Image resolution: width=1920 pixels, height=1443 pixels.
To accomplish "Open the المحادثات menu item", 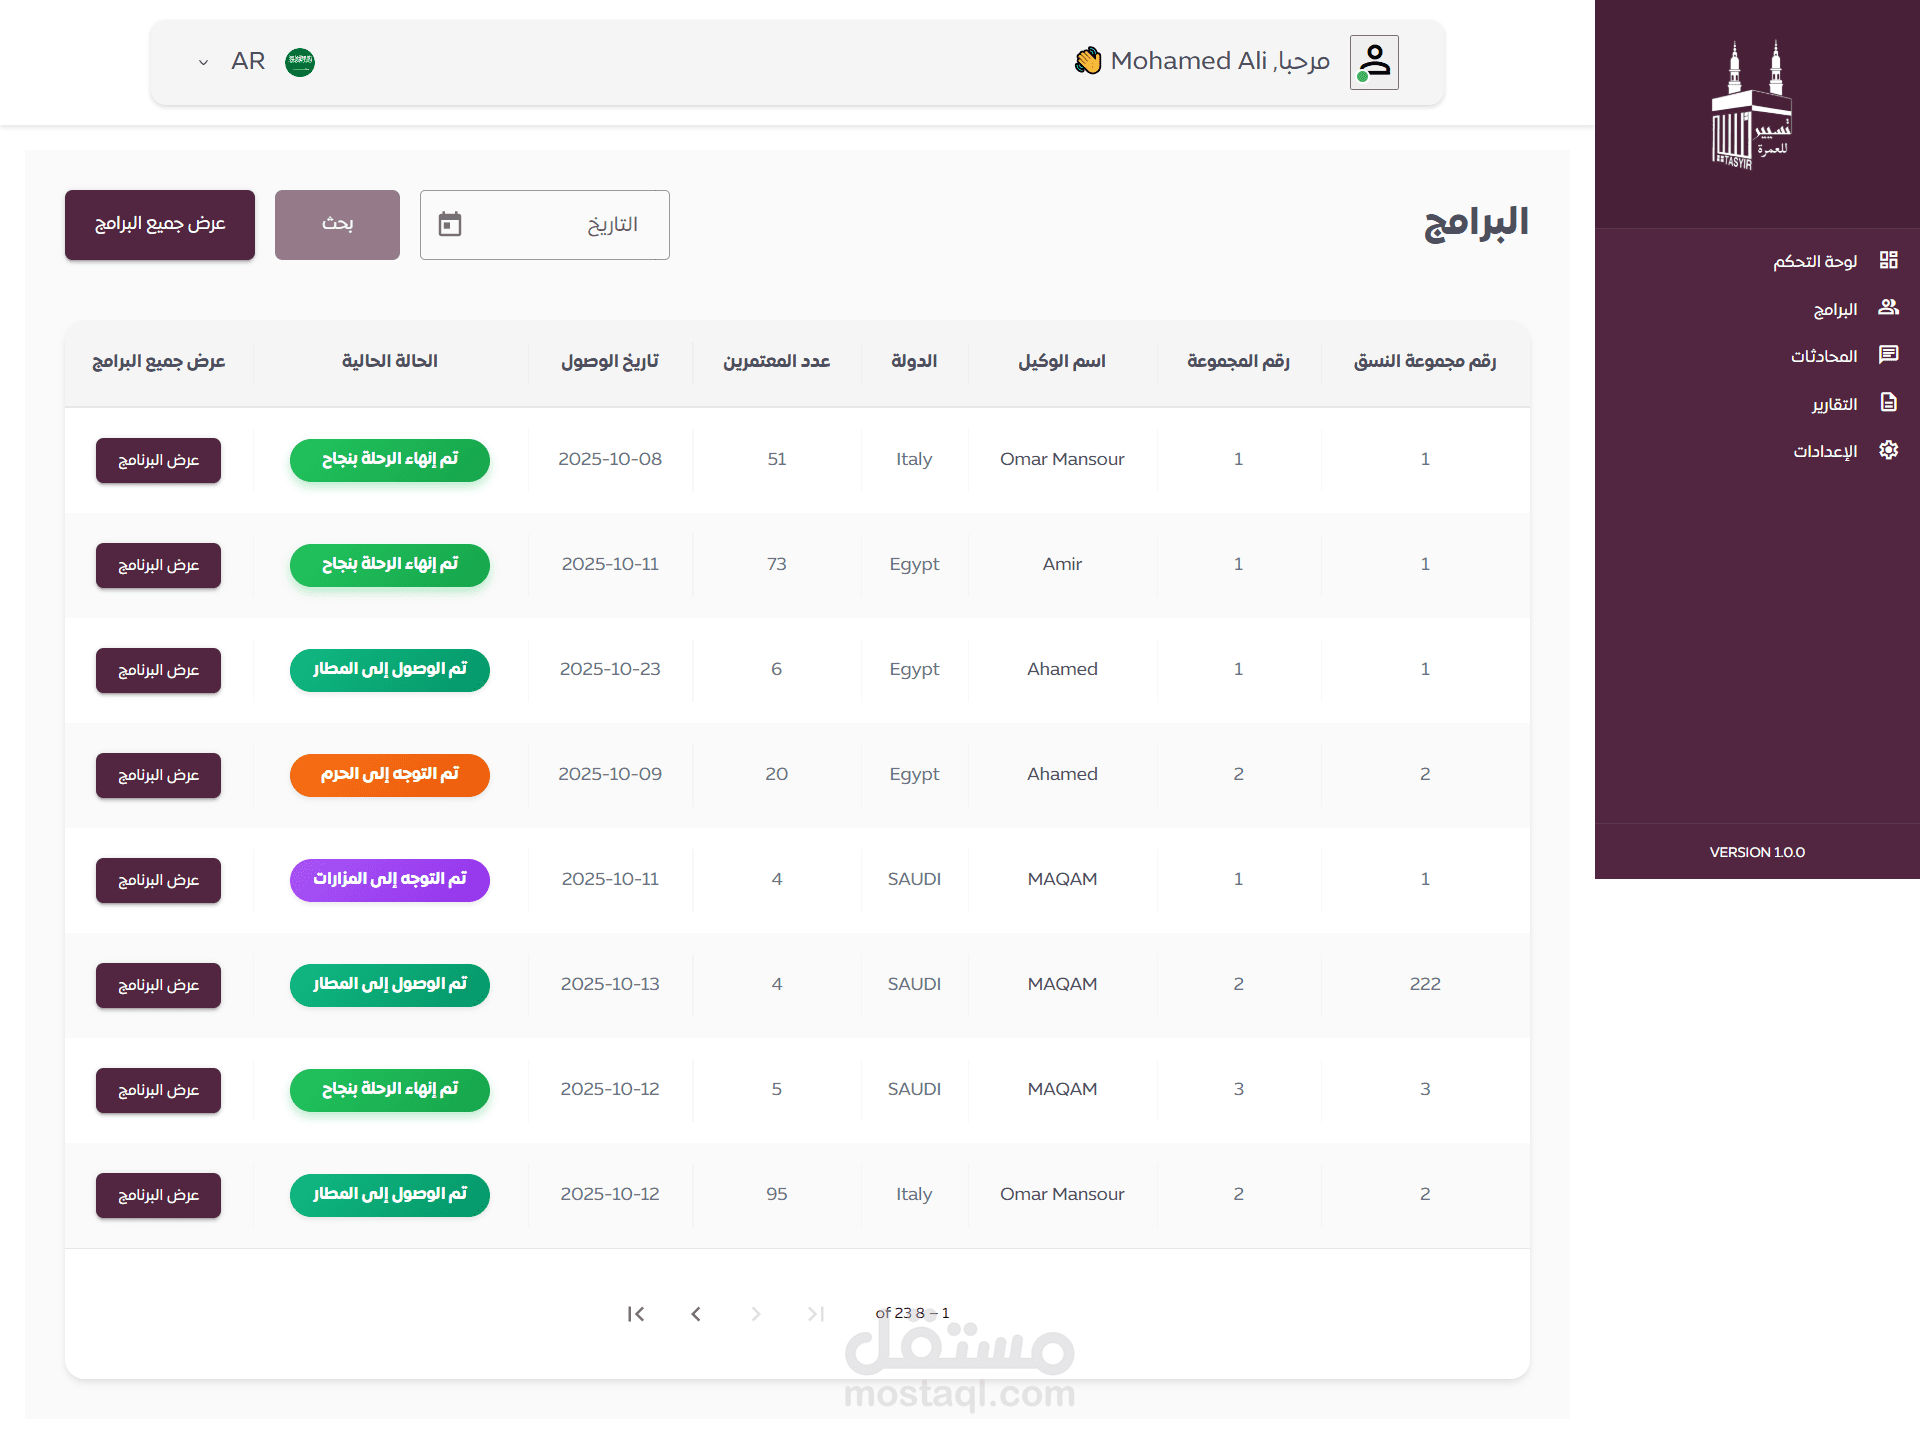I will [1823, 356].
